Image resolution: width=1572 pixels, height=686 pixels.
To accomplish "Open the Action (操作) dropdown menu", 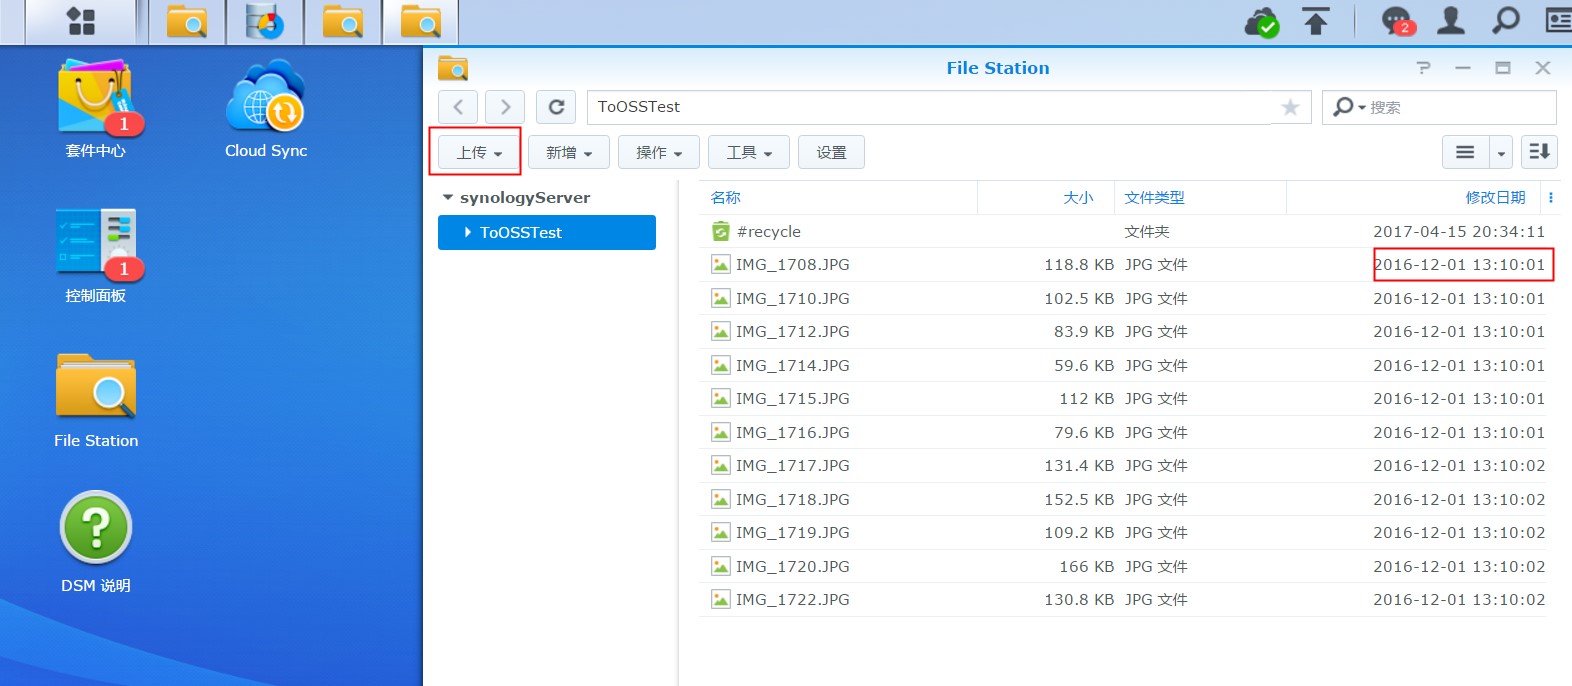I will tap(659, 152).
